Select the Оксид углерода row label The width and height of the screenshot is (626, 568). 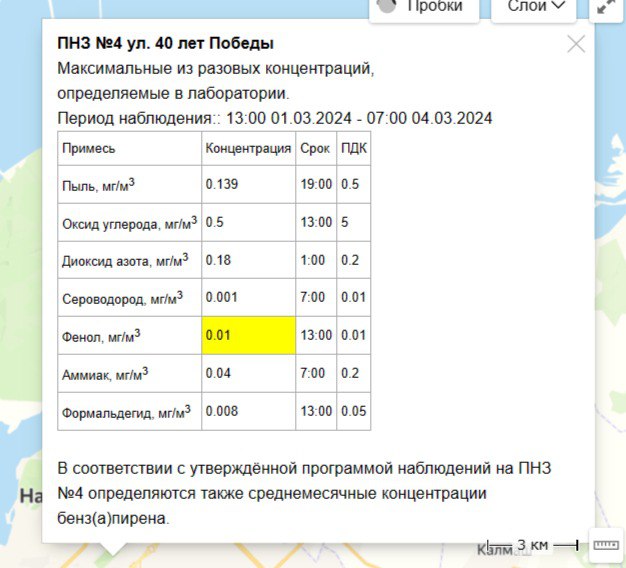coord(129,222)
